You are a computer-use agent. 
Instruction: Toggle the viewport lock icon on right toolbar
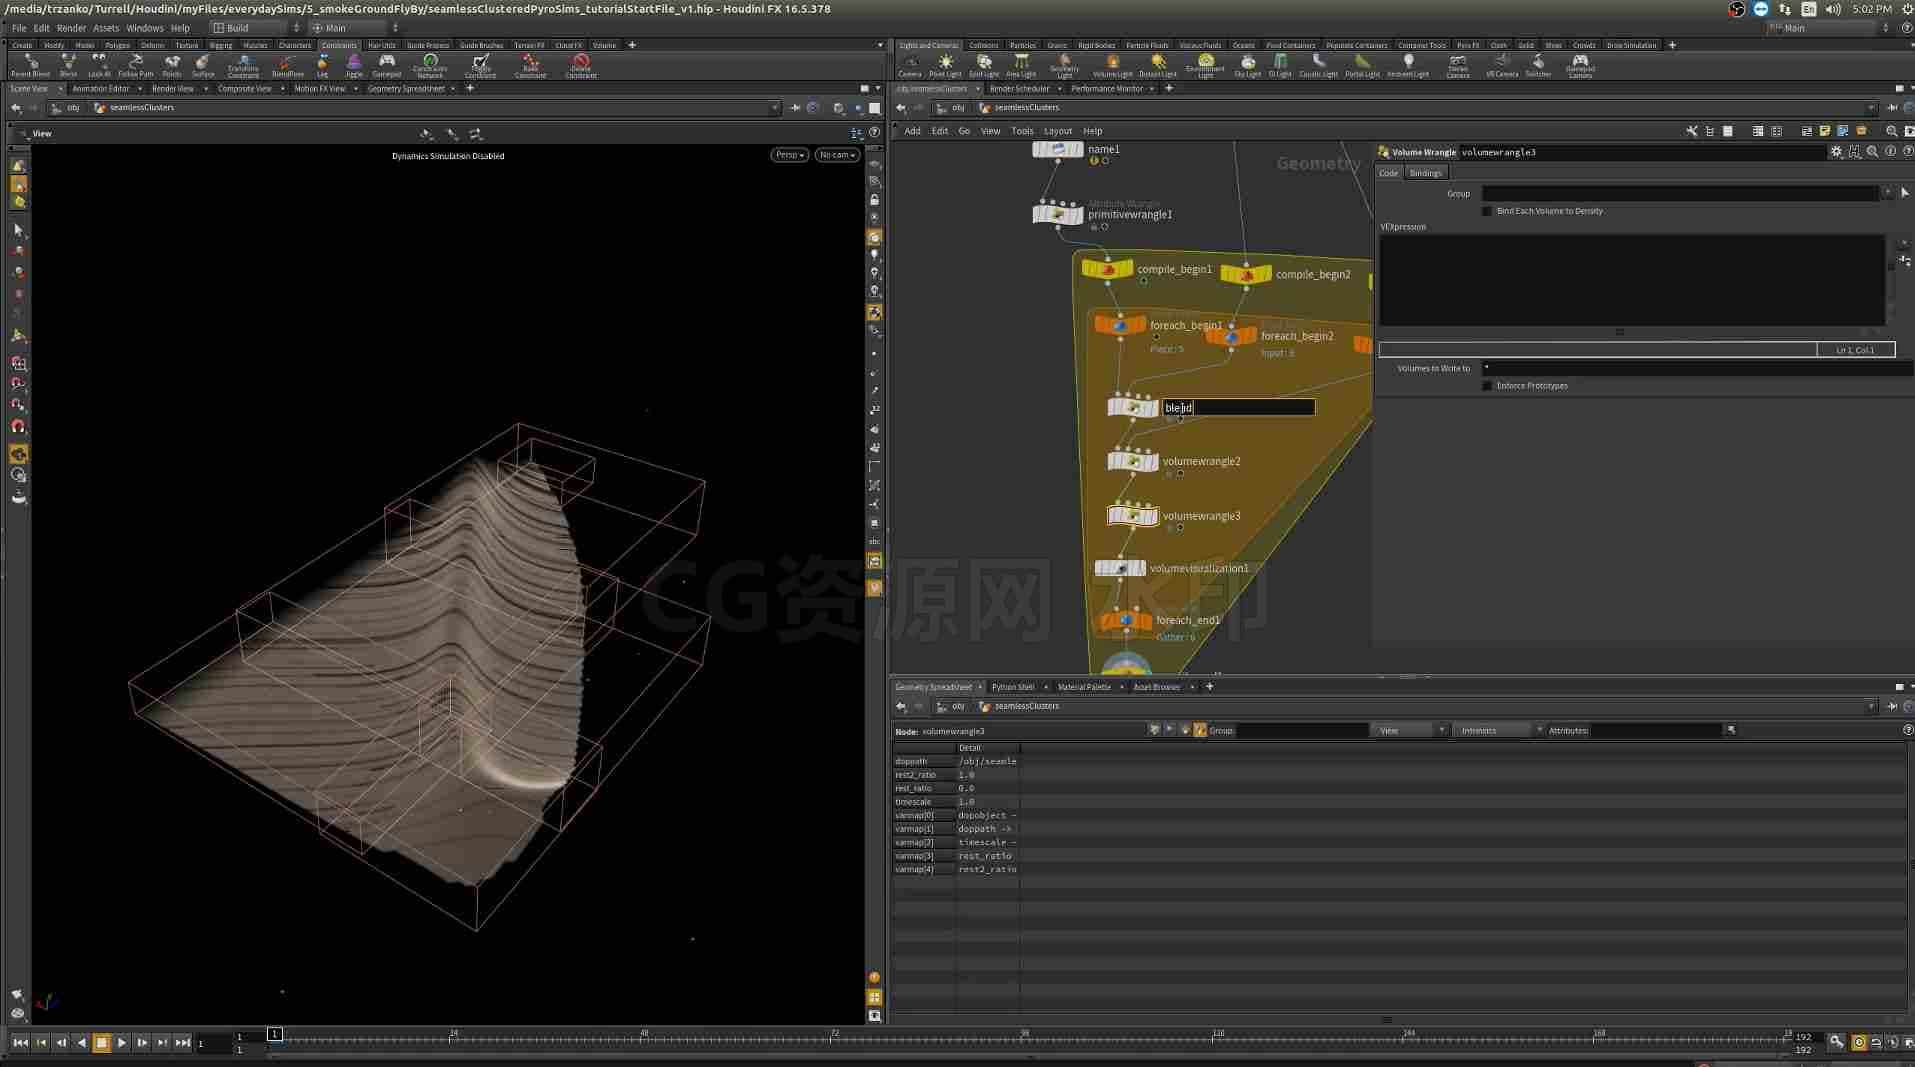pos(874,200)
